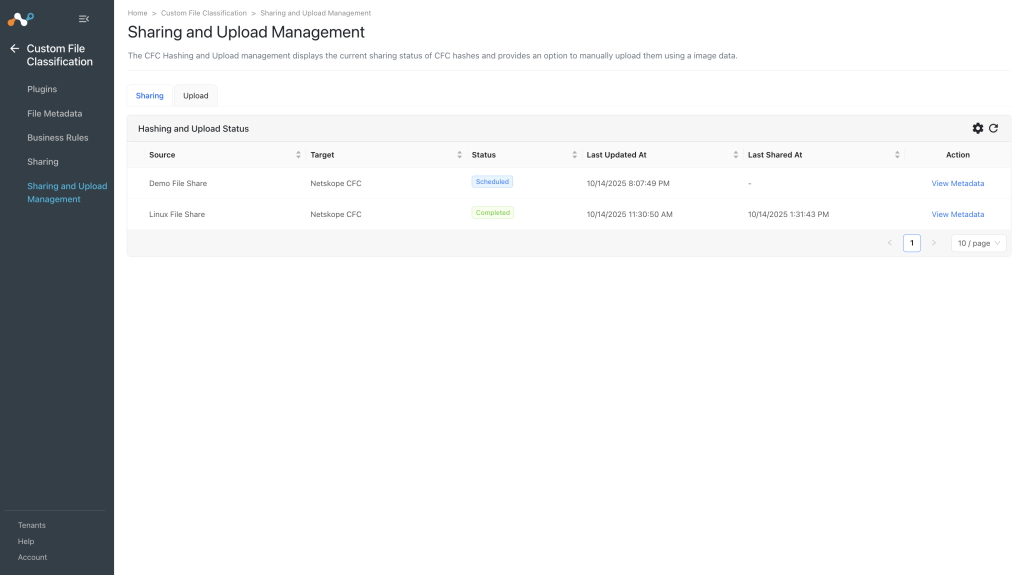Image resolution: width=1024 pixels, height=575 pixels.
Task: Sort by Target column arrows
Action: [x=459, y=155]
